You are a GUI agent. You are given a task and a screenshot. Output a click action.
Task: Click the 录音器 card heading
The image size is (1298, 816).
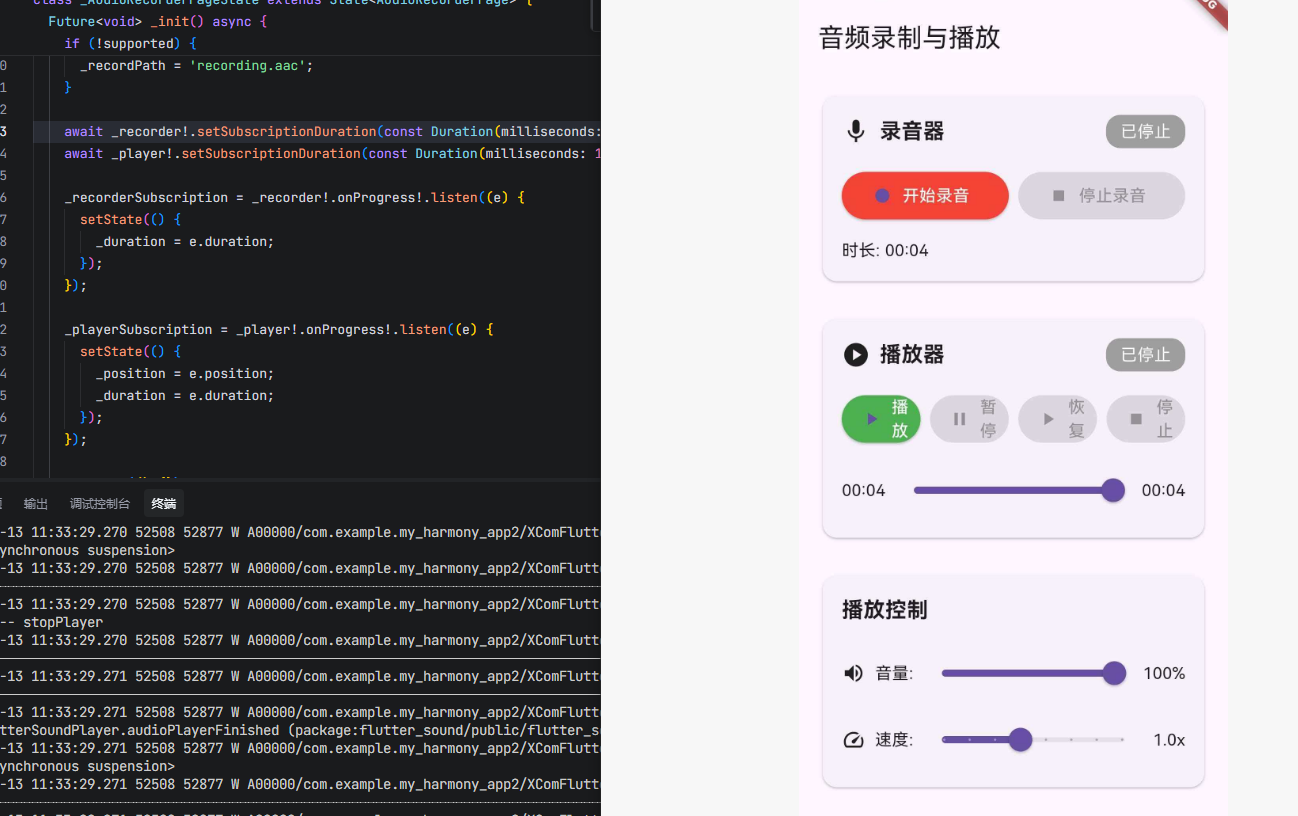coord(912,131)
